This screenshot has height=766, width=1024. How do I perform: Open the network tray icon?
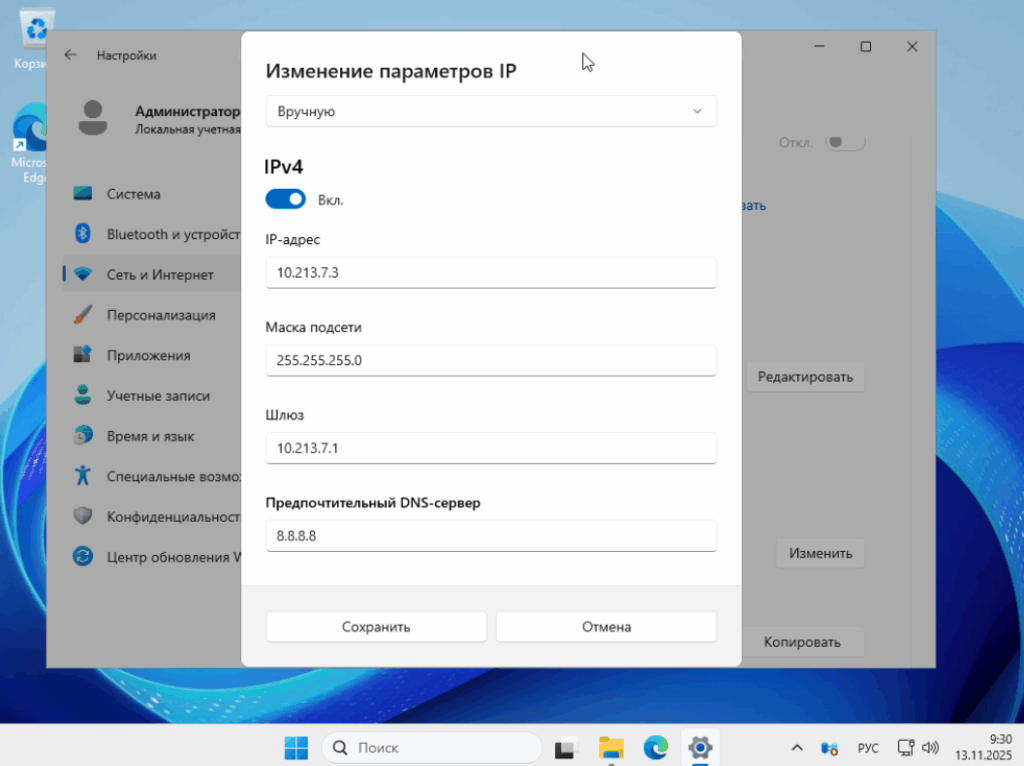905,748
